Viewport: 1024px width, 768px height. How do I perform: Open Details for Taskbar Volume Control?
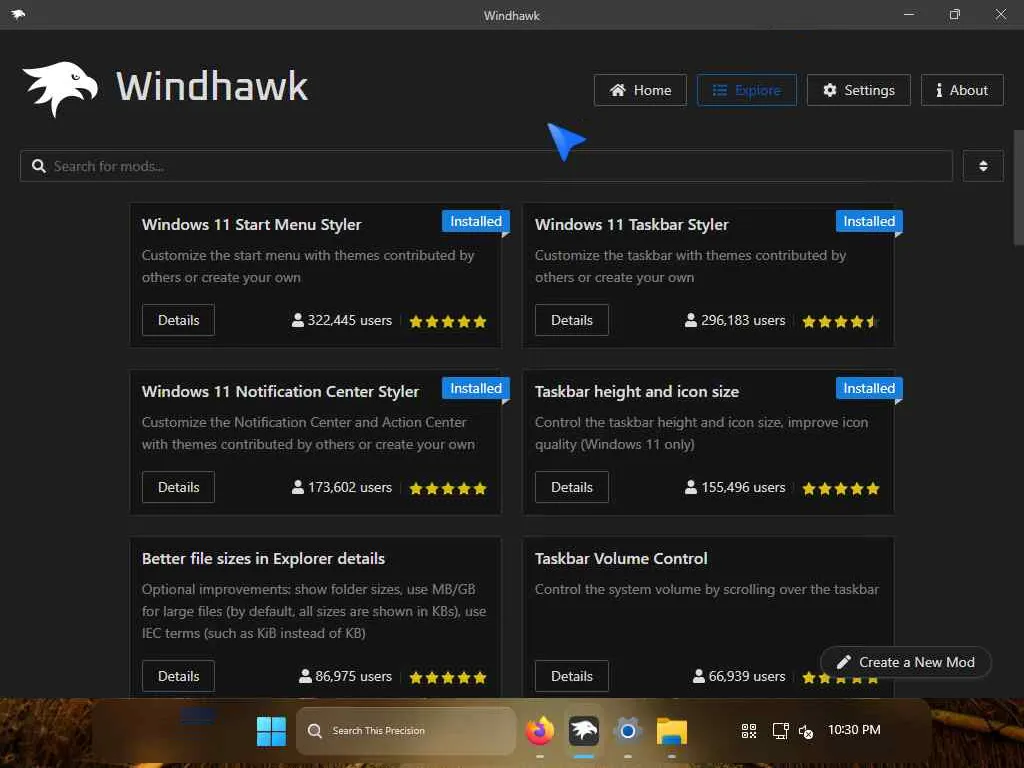point(571,676)
